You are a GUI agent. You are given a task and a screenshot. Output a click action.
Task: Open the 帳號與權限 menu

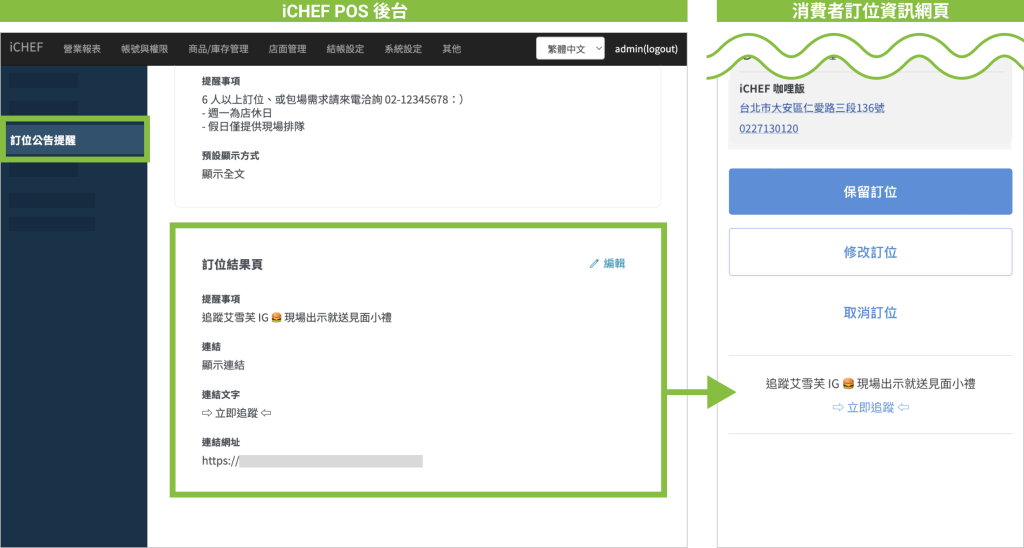(144, 49)
